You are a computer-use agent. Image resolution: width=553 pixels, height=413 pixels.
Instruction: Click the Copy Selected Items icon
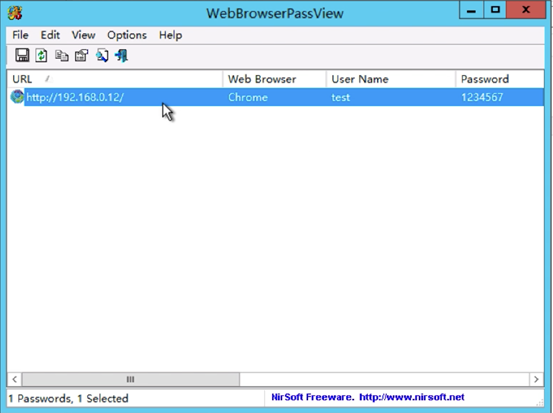[61, 56]
